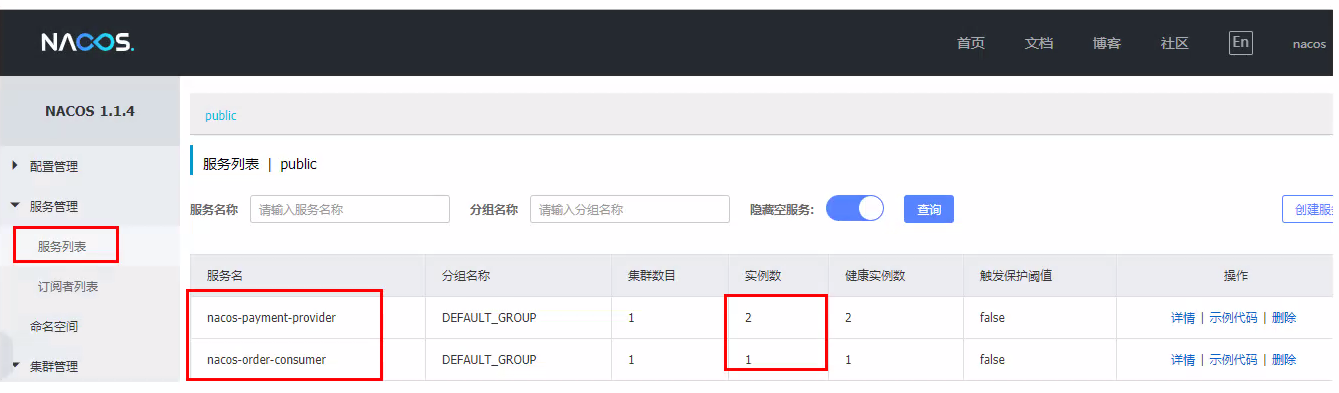Open 详情 for nacos-payment-provider
Image resolution: width=1339 pixels, height=393 pixels.
point(1183,317)
